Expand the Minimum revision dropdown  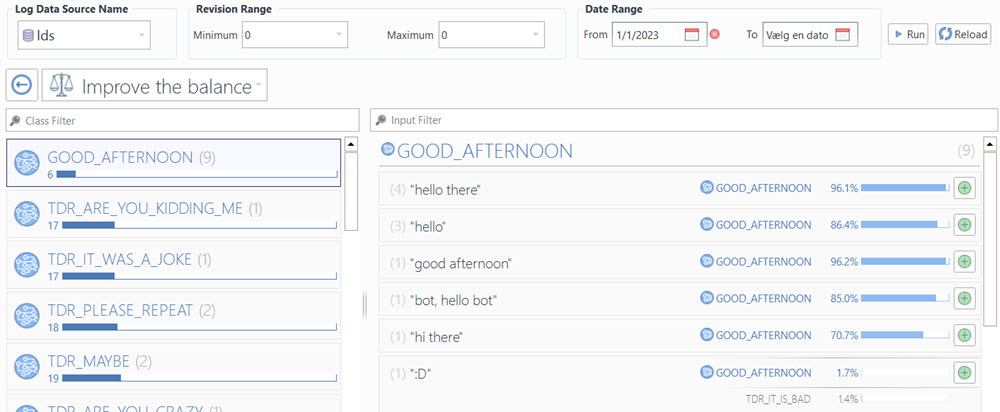(340, 35)
